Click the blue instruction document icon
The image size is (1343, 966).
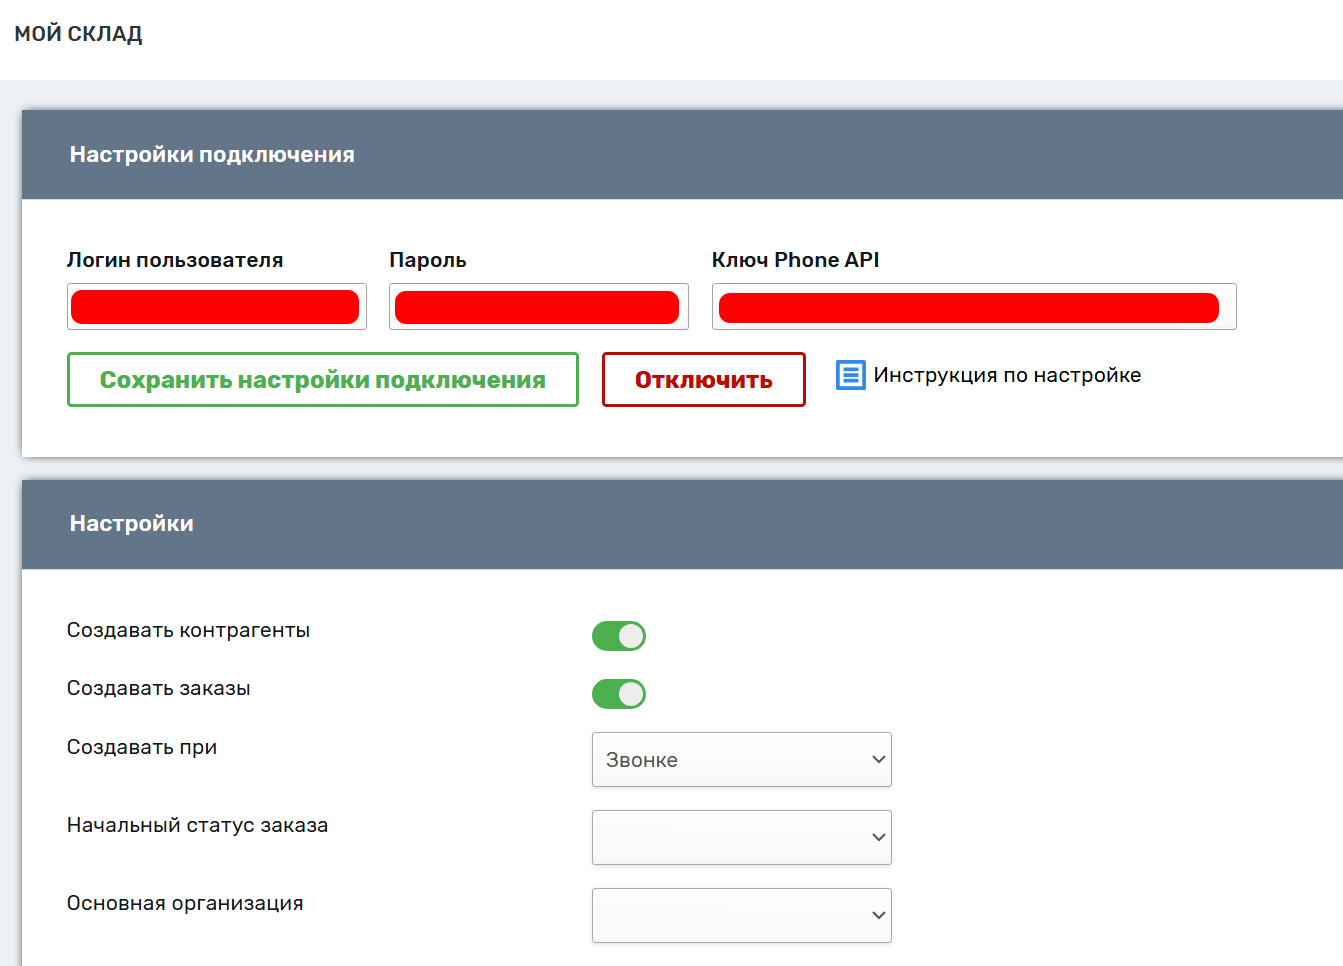(x=850, y=375)
